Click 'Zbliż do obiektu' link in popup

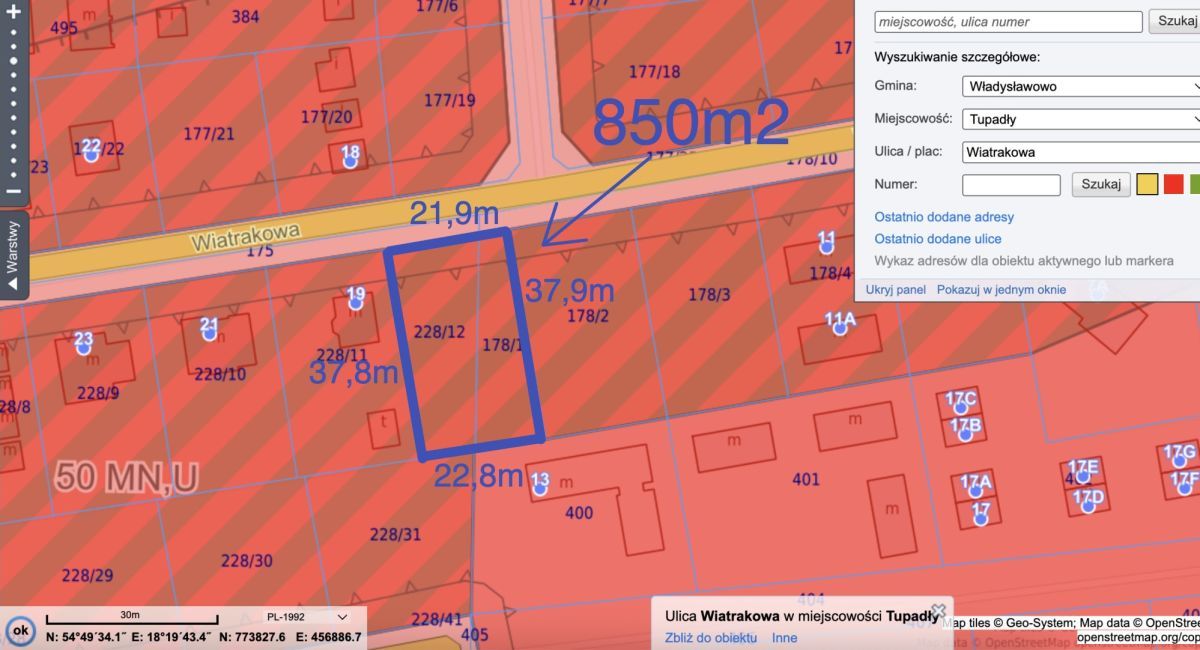tap(711, 638)
